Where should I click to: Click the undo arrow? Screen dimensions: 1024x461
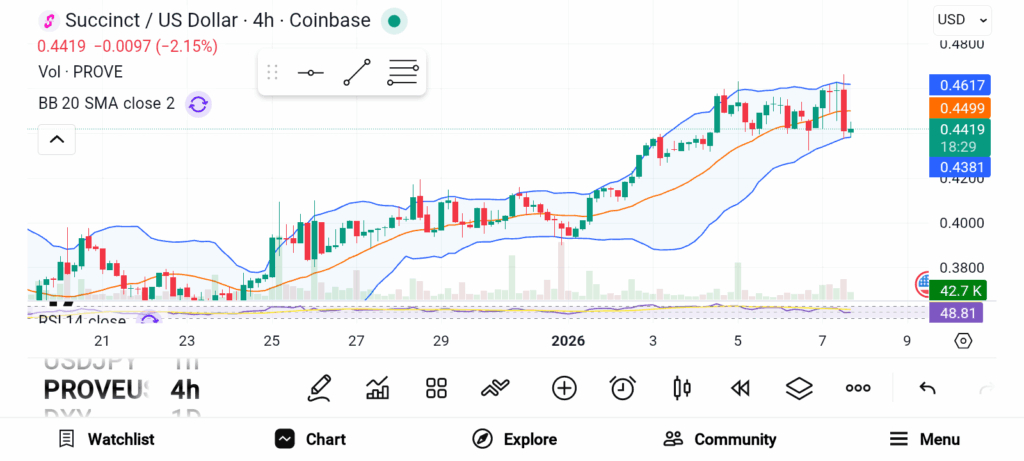click(x=927, y=388)
